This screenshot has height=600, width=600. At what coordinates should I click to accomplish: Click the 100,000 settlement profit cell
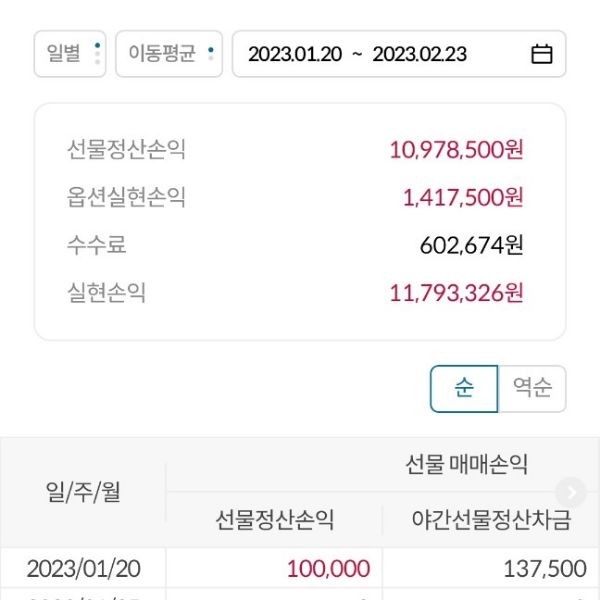[x=328, y=569]
